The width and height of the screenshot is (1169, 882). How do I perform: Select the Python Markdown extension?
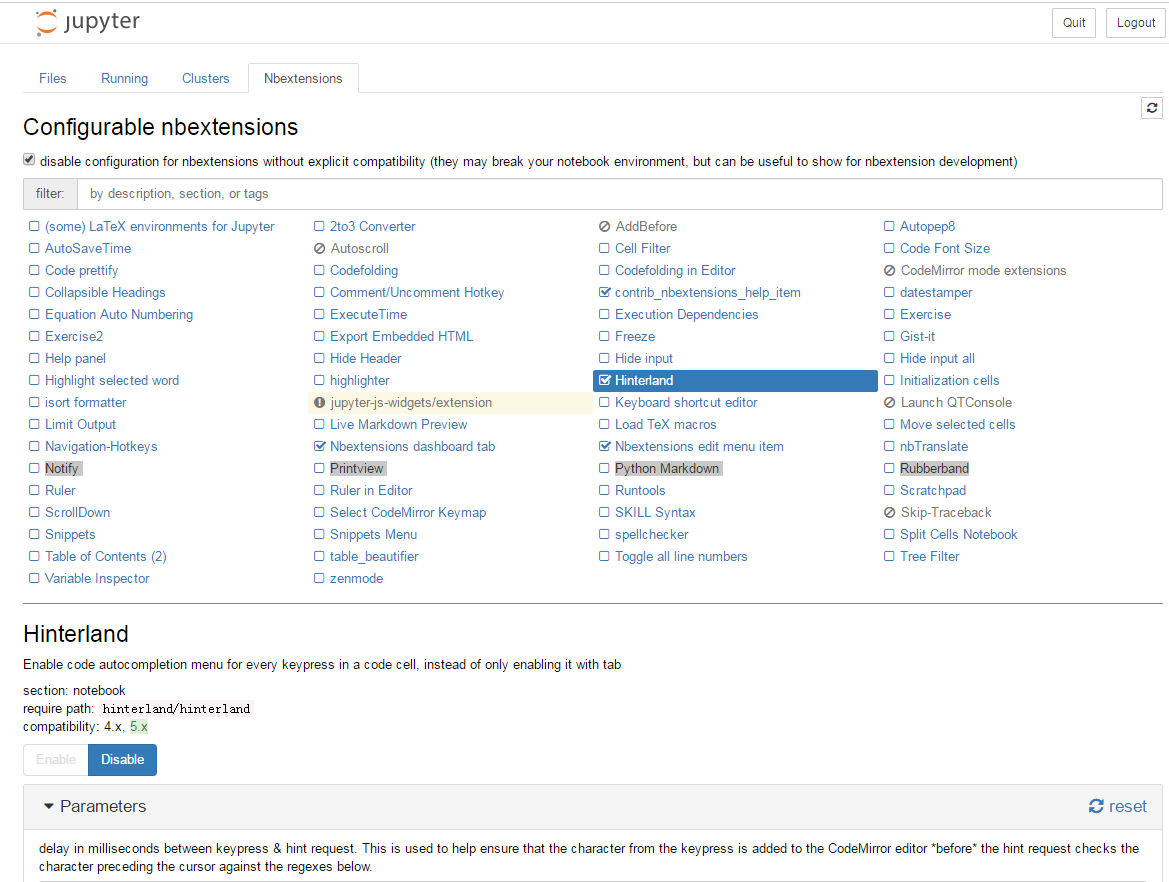(667, 468)
